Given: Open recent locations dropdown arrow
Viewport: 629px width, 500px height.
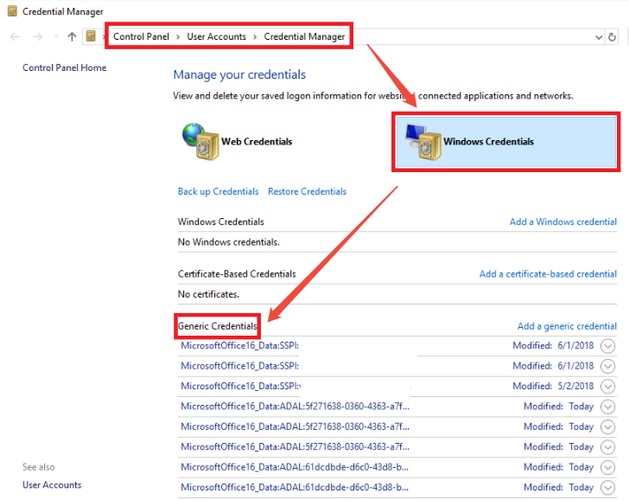Looking at the screenshot, I should pyautogui.click(x=56, y=37).
